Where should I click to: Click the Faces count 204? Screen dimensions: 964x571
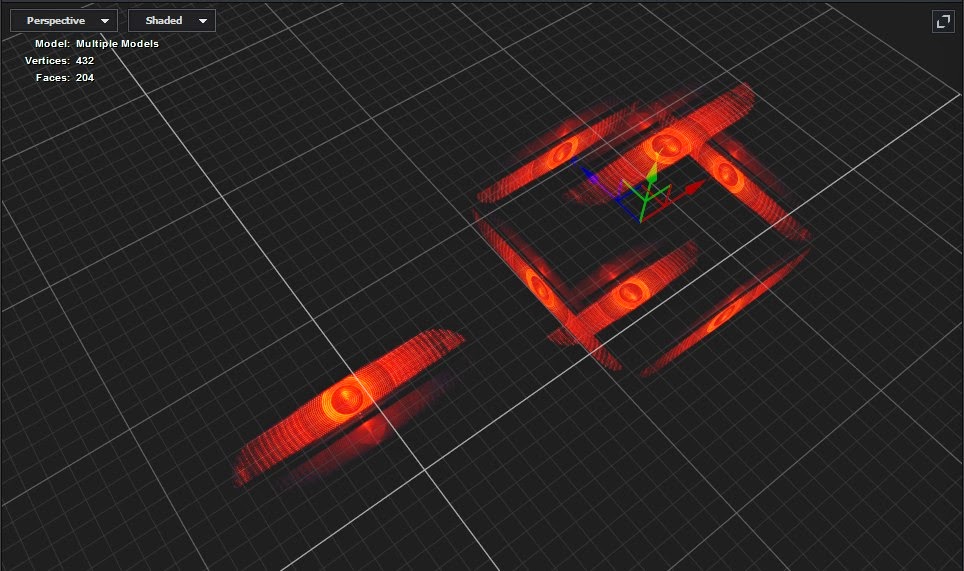[85, 77]
